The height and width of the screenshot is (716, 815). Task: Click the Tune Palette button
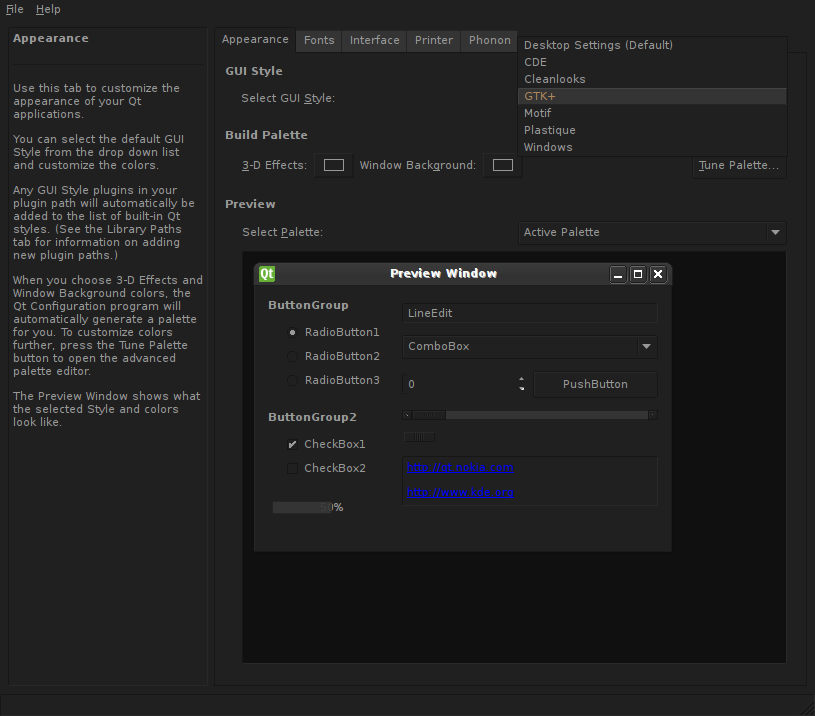coord(739,165)
